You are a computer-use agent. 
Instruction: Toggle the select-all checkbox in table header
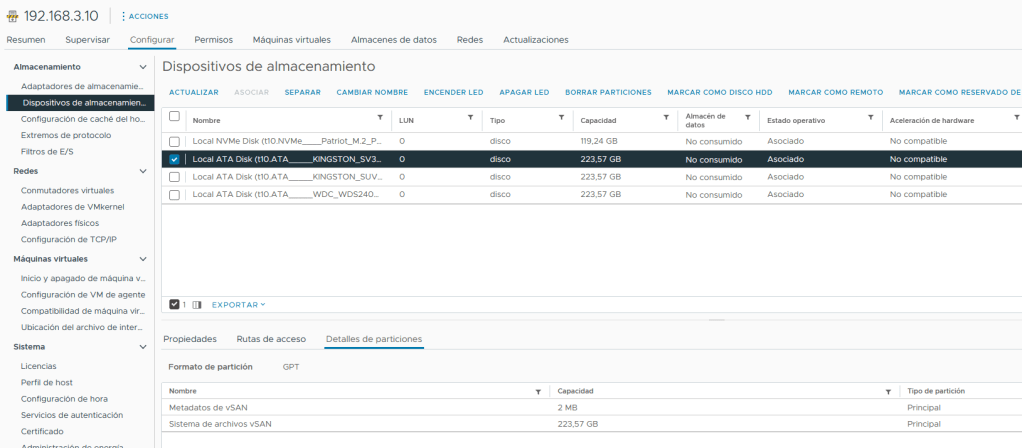175,117
